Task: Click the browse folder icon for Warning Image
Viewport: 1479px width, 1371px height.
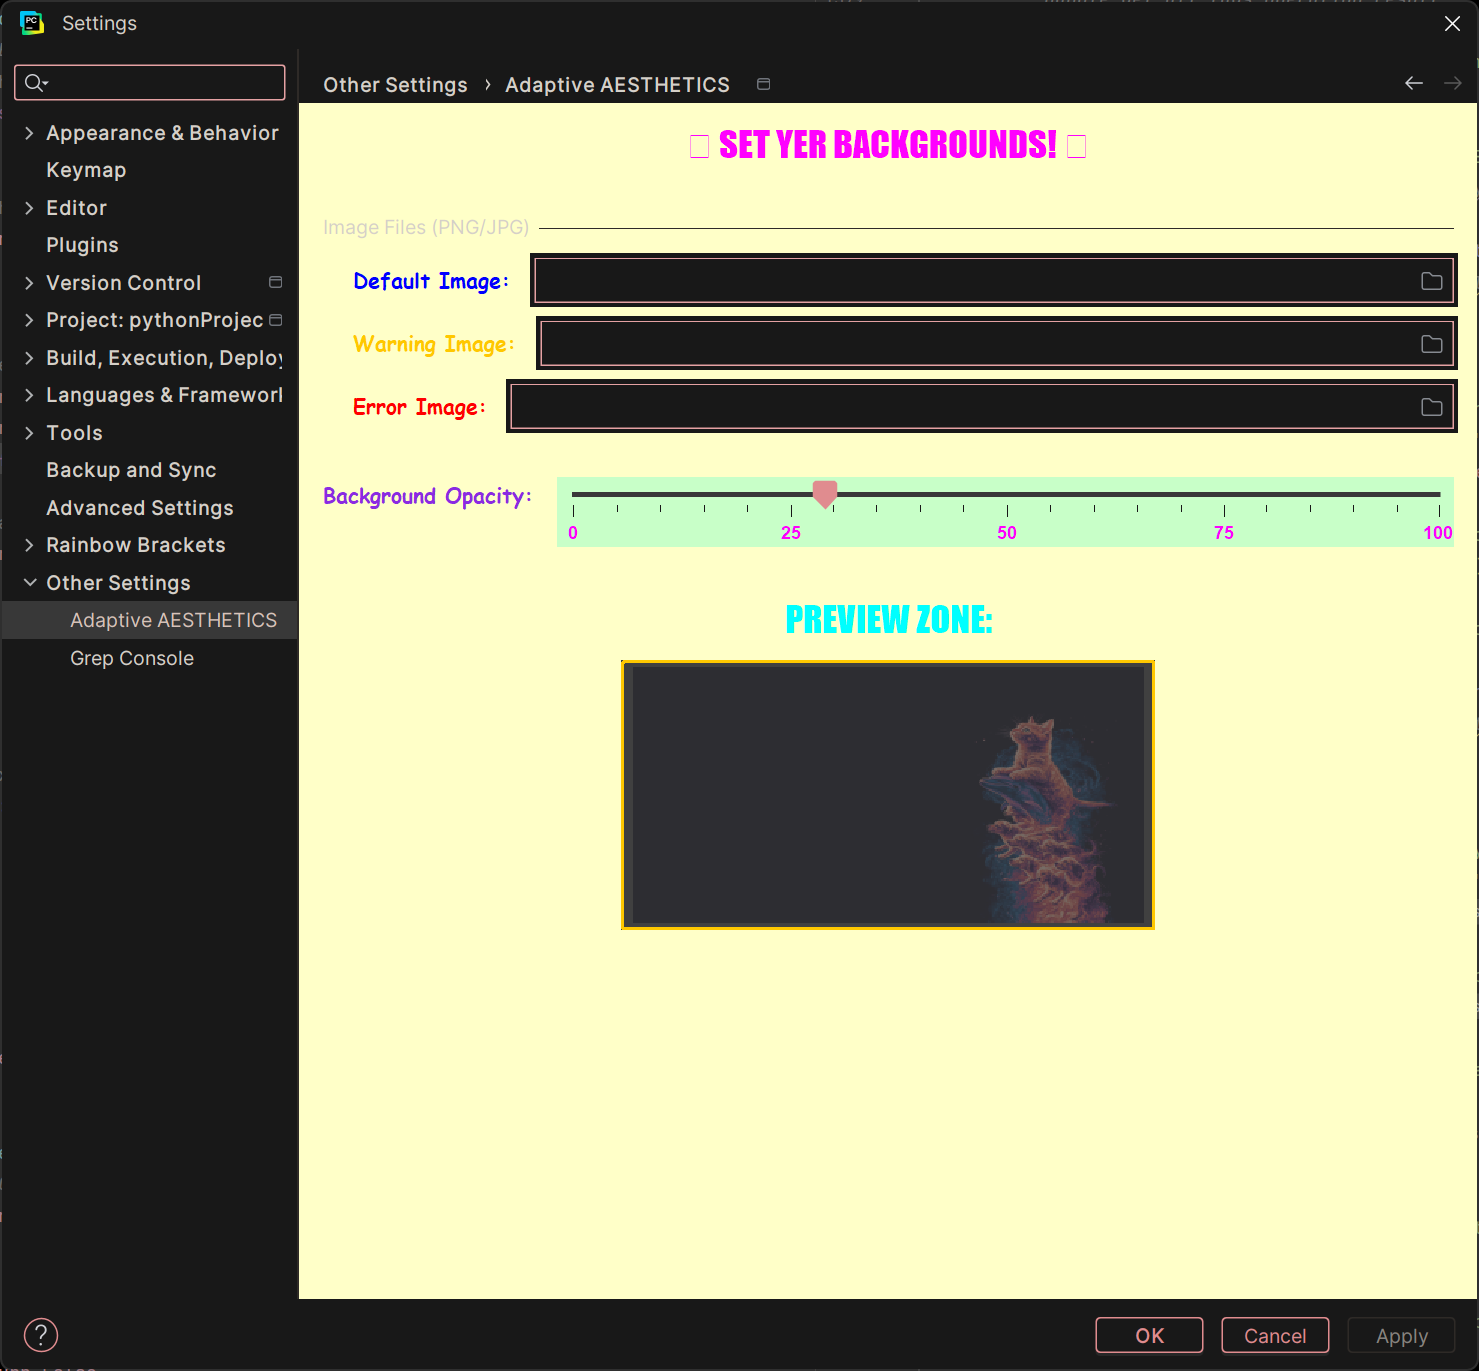Action: tap(1431, 344)
